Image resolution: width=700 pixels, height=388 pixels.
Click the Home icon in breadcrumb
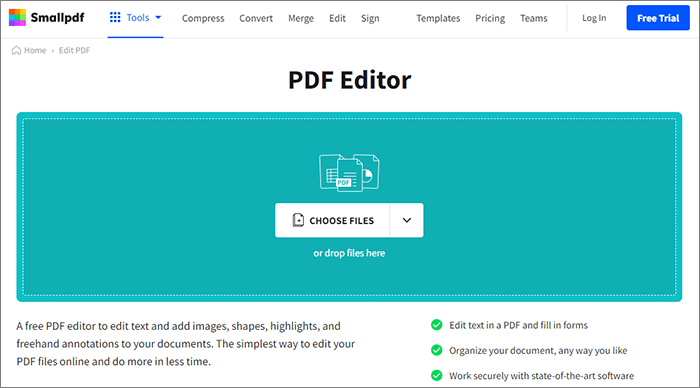click(16, 50)
